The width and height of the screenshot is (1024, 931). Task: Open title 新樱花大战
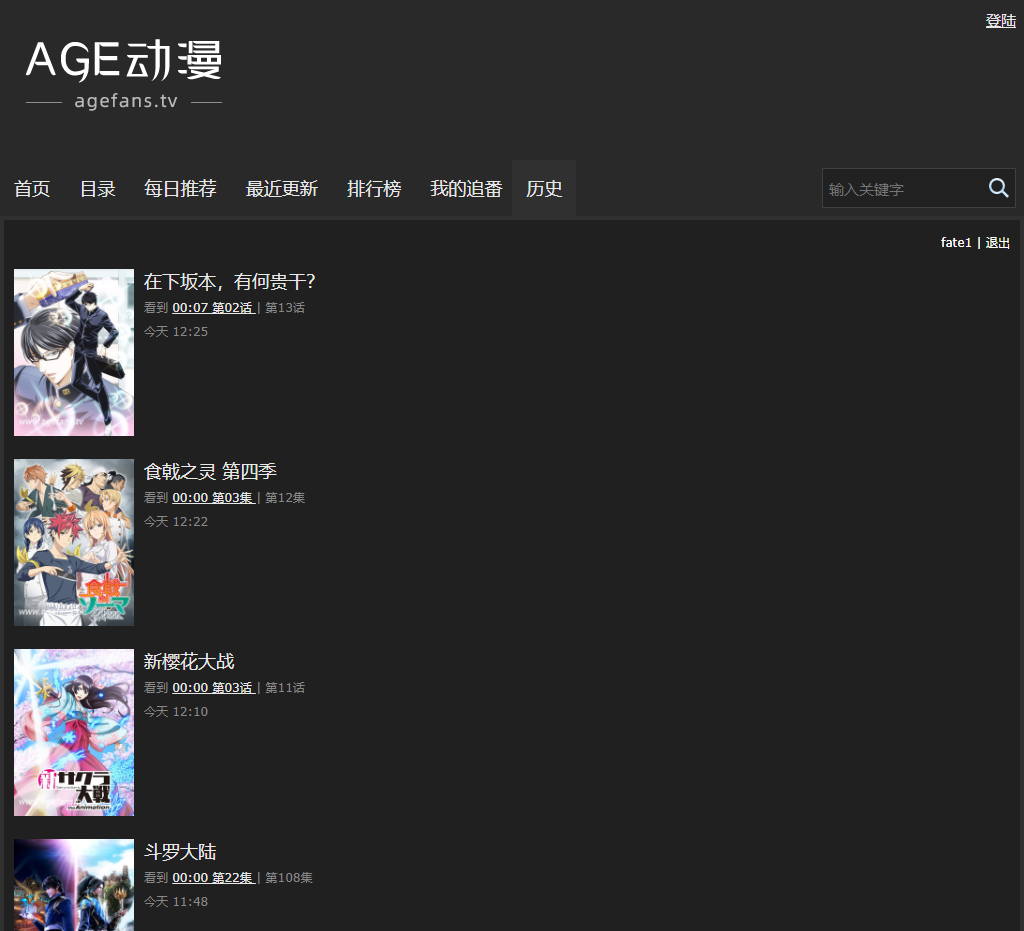point(189,661)
